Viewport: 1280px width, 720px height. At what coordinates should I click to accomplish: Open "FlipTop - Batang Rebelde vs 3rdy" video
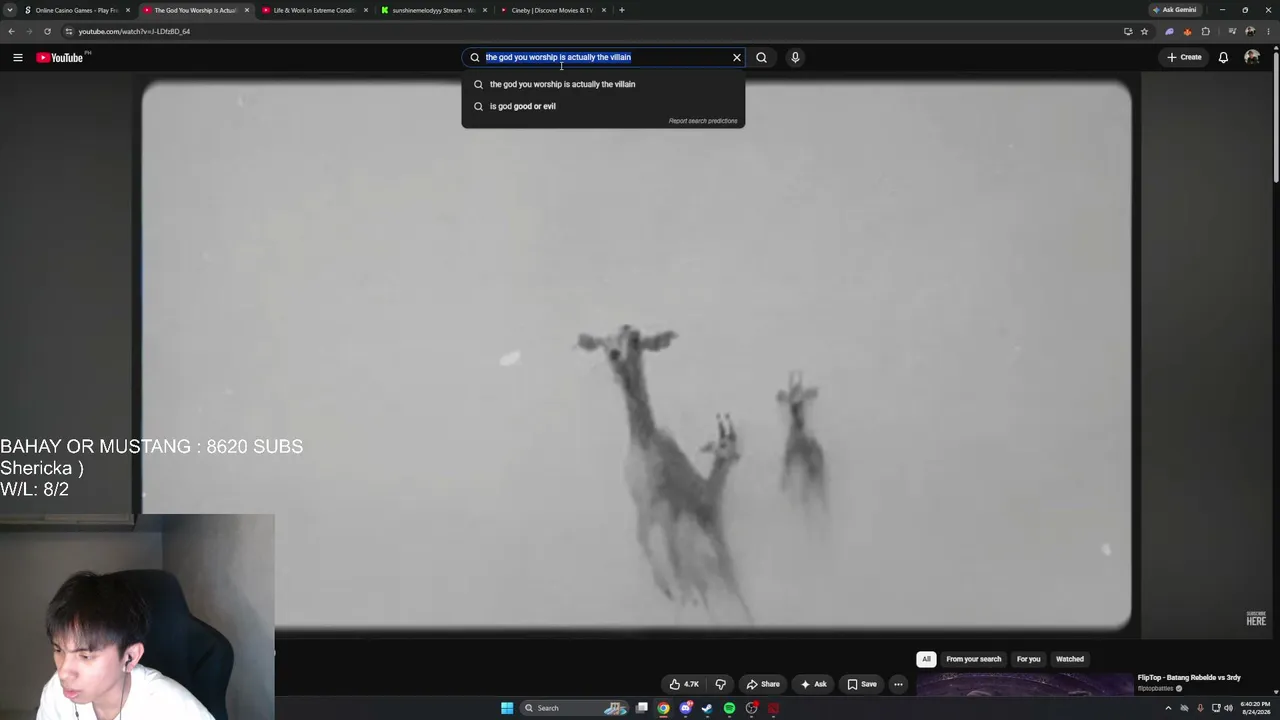coord(1189,677)
